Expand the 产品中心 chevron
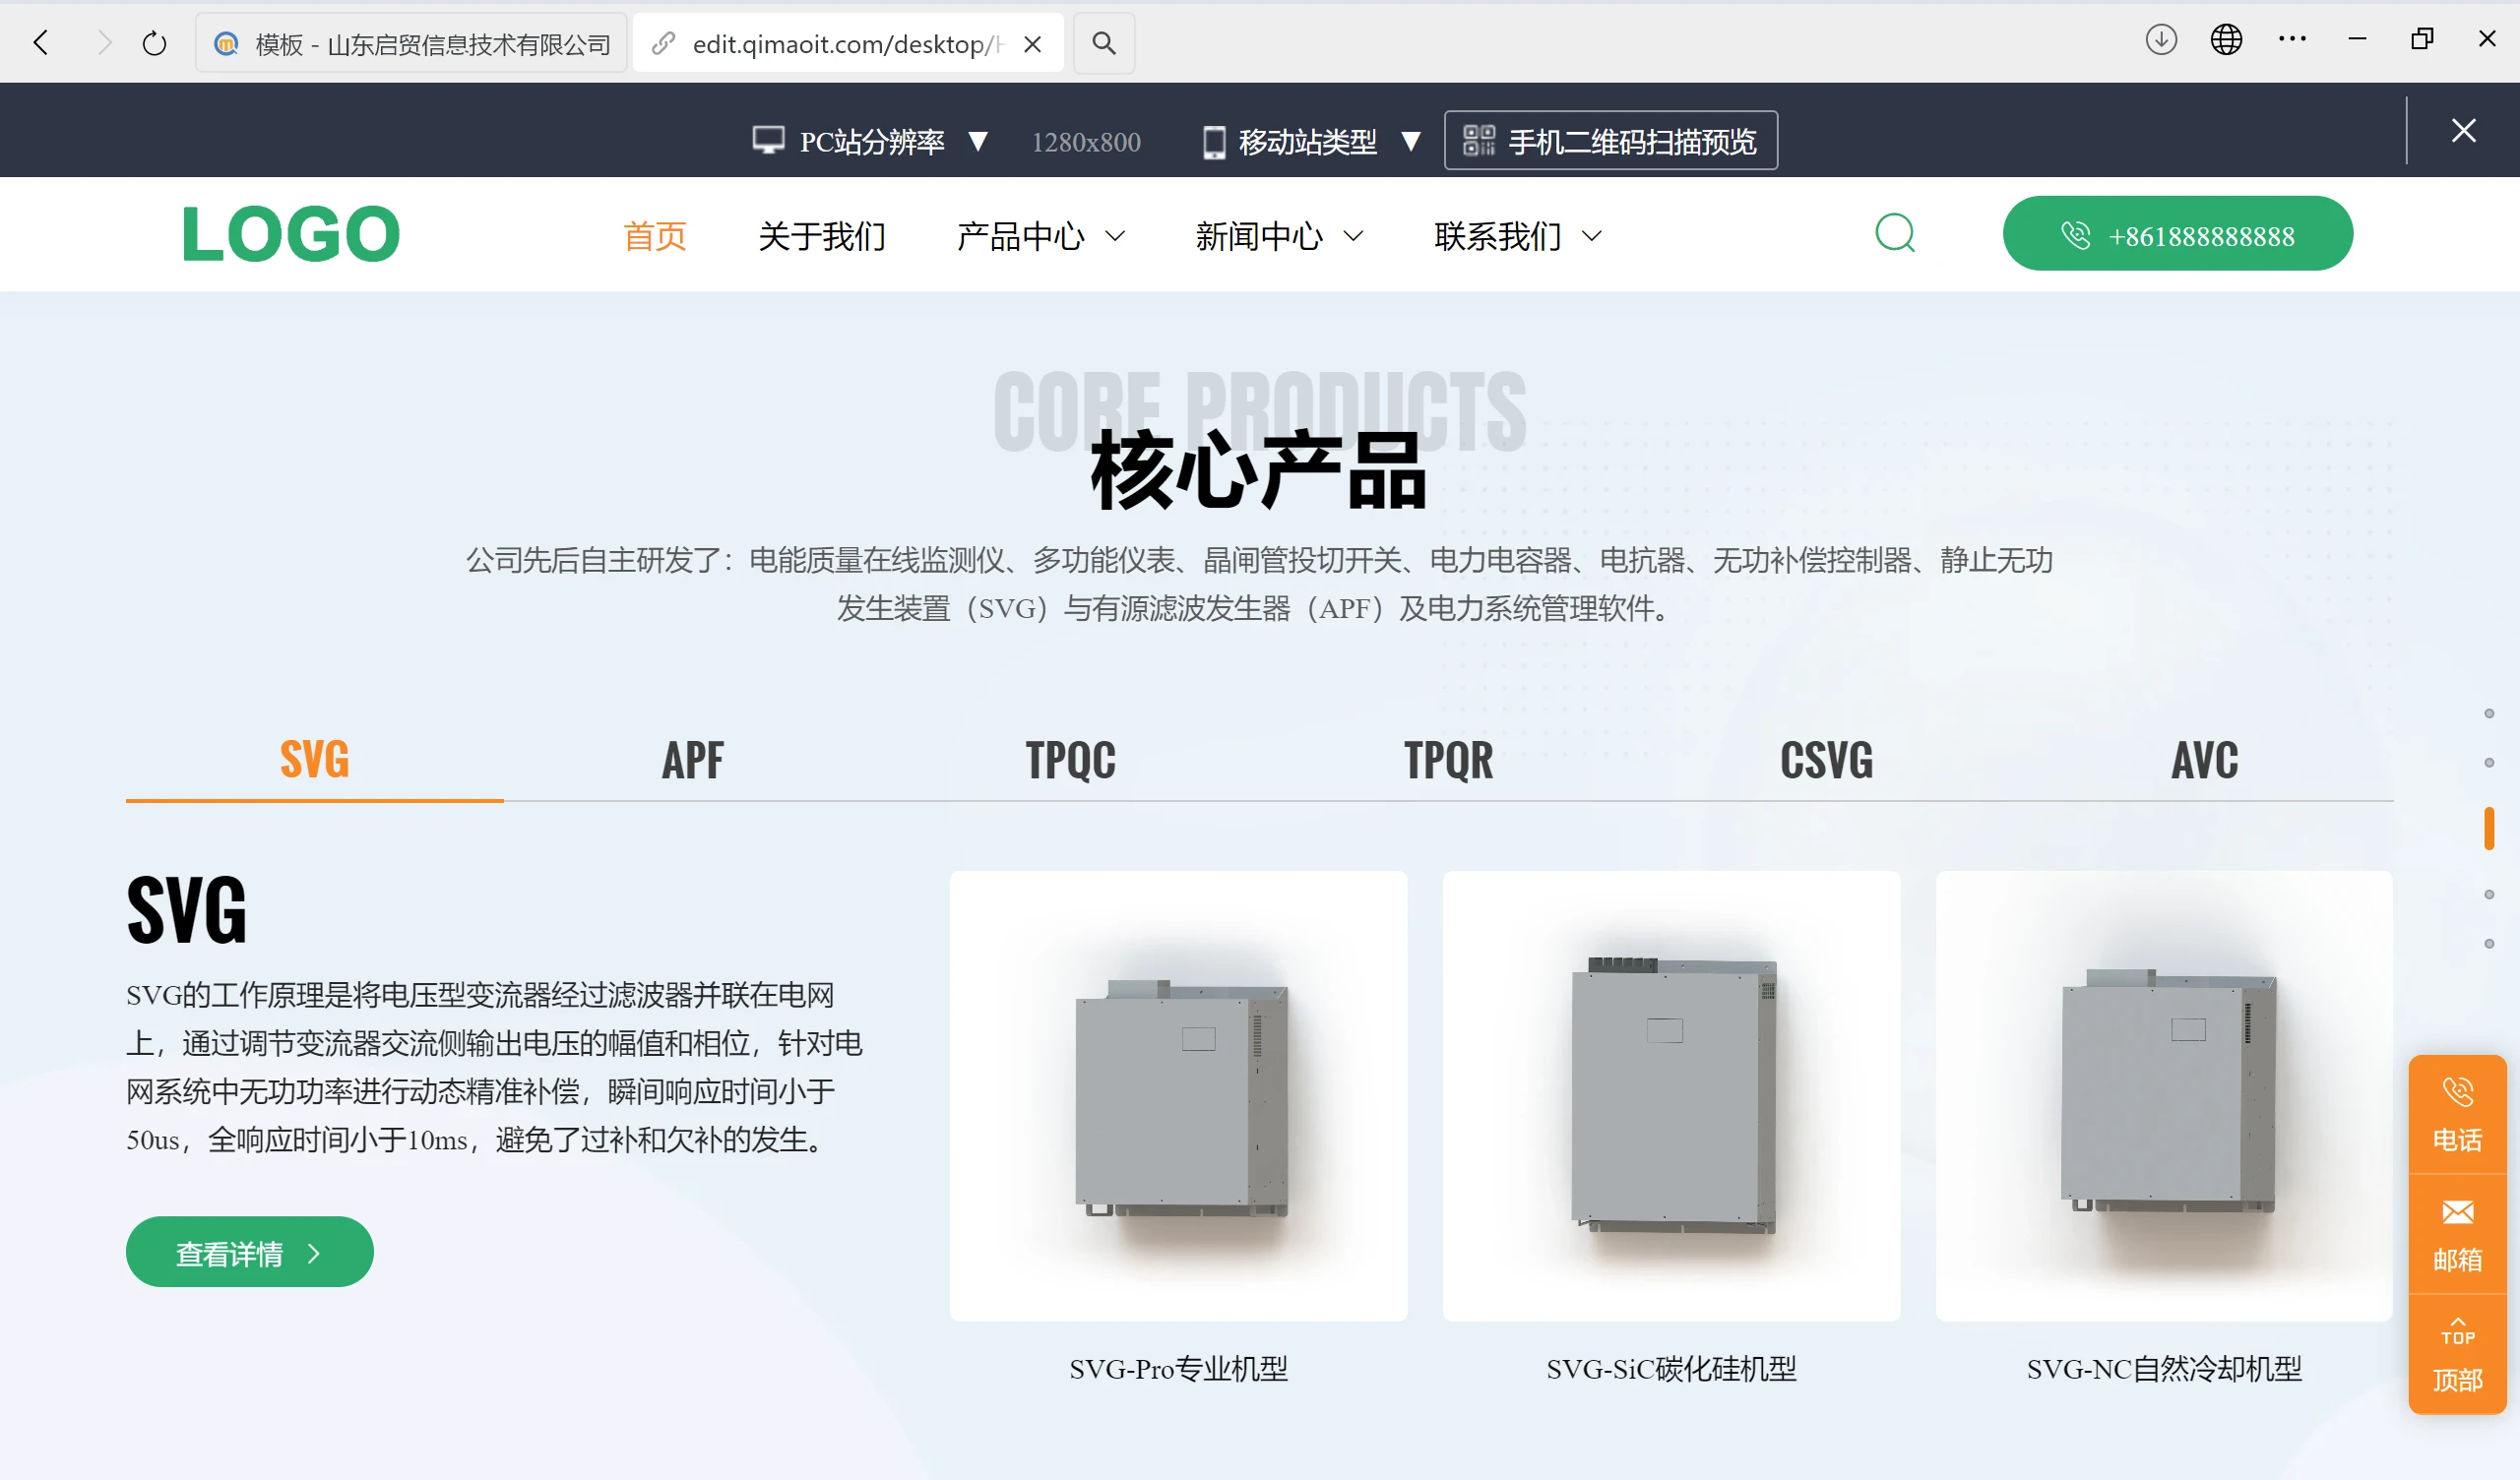This screenshot has height=1480, width=2520. pos(1115,237)
